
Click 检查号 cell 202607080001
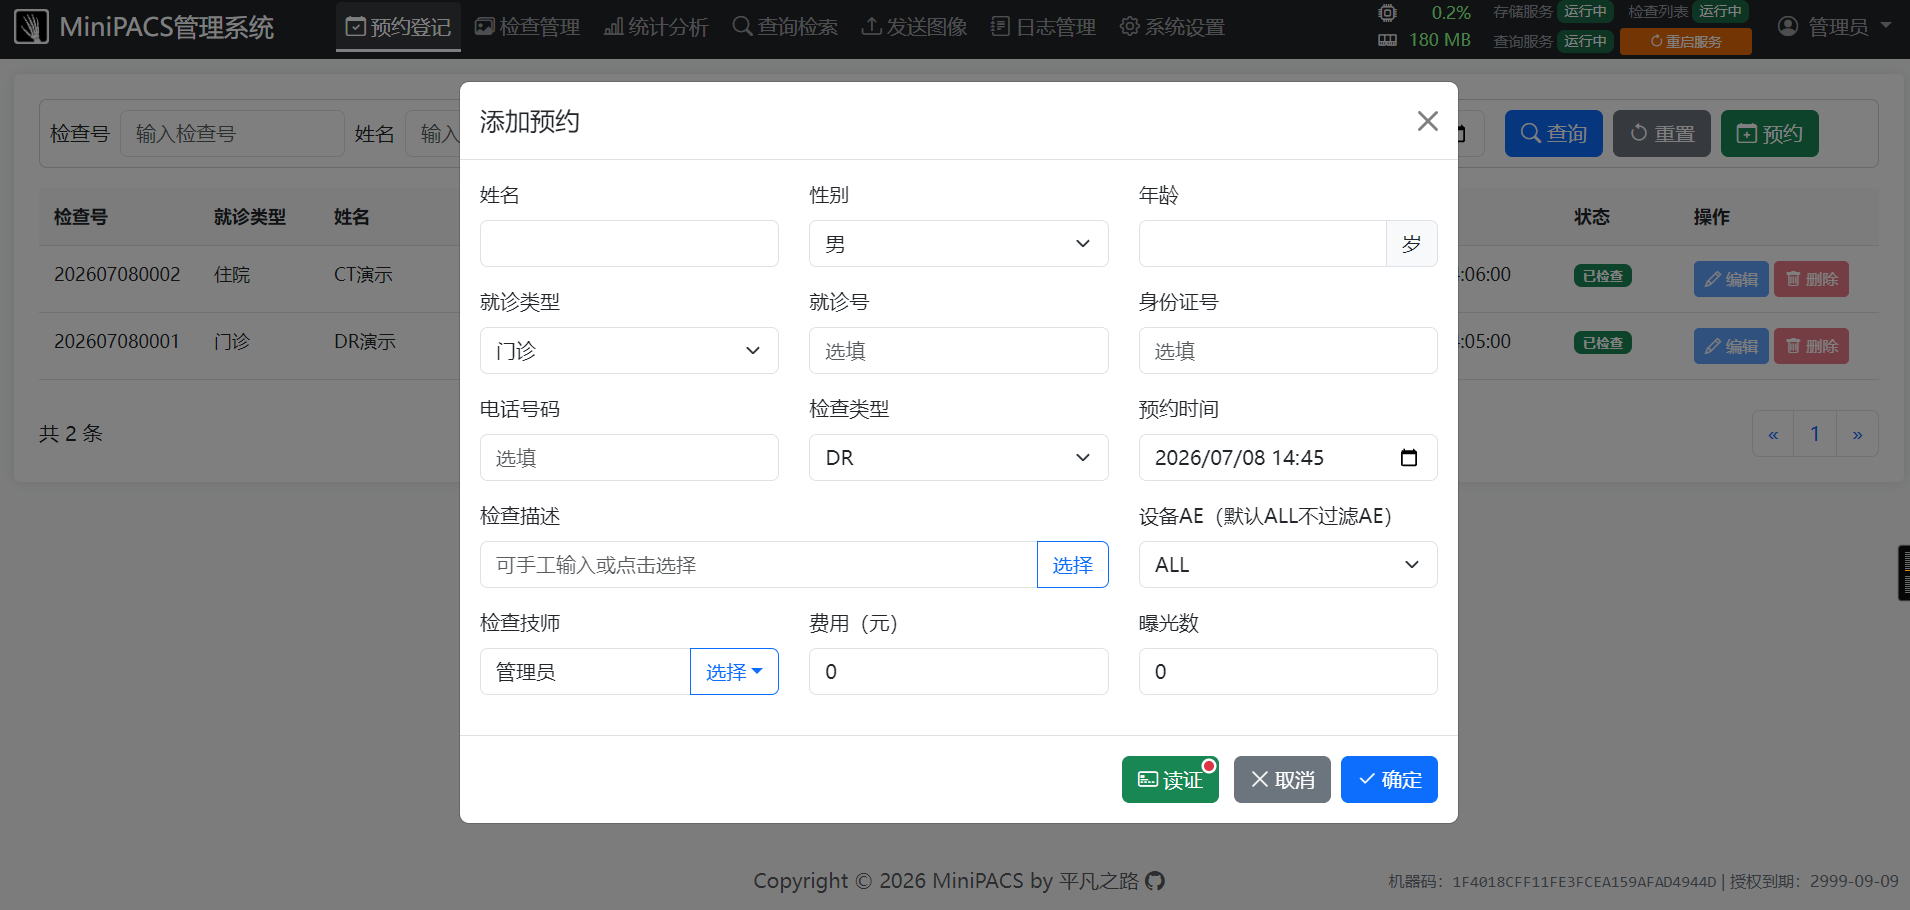pyautogui.click(x=117, y=341)
